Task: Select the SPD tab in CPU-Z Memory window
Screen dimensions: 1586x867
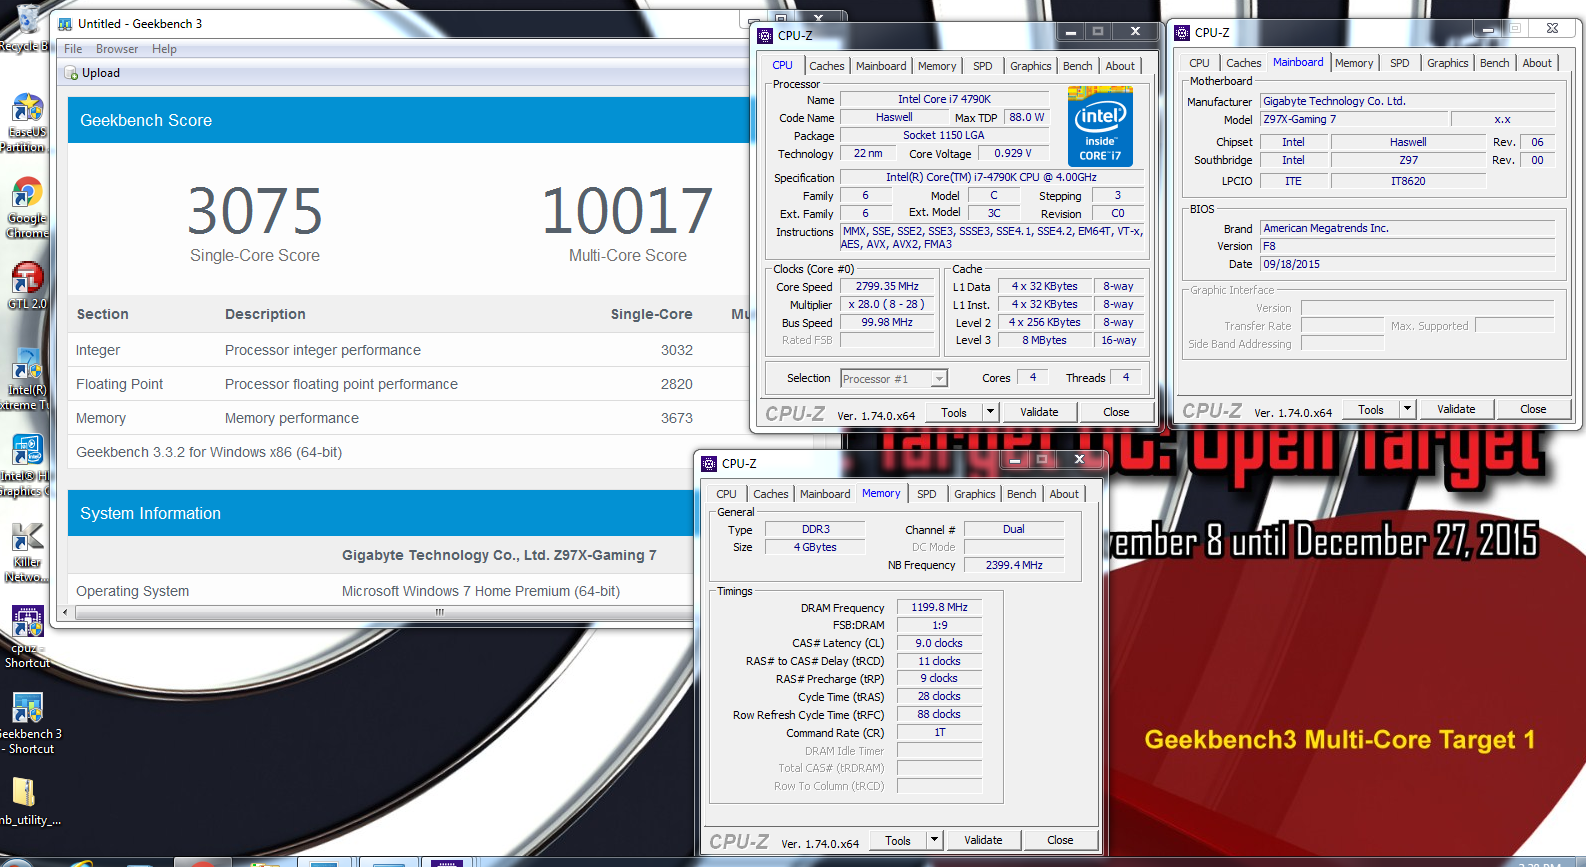Action: (927, 494)
